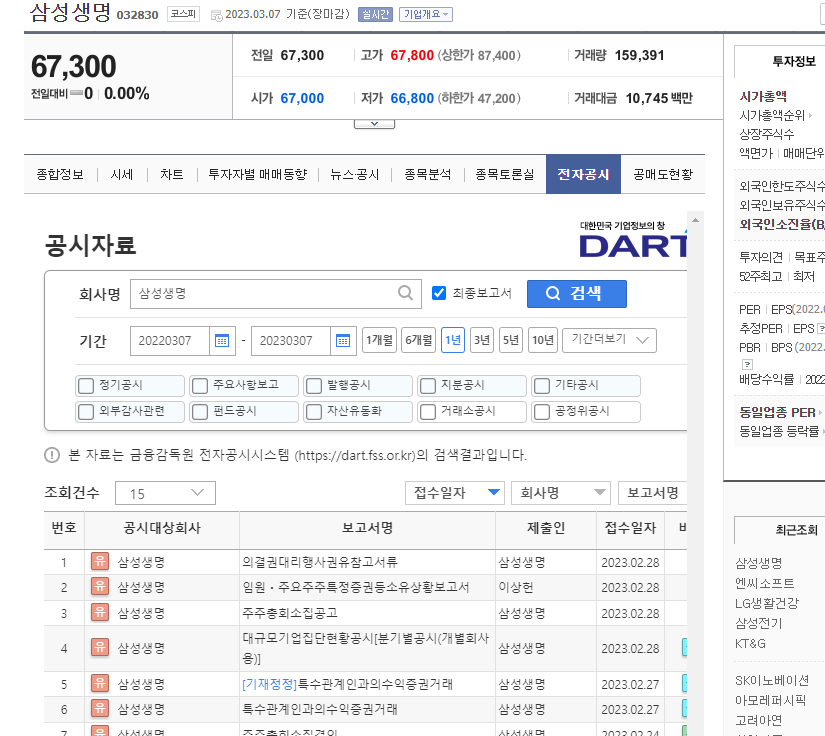Switch to the 종합정보 tab
The width and height of the screenshot is (825, 736).
60,174
